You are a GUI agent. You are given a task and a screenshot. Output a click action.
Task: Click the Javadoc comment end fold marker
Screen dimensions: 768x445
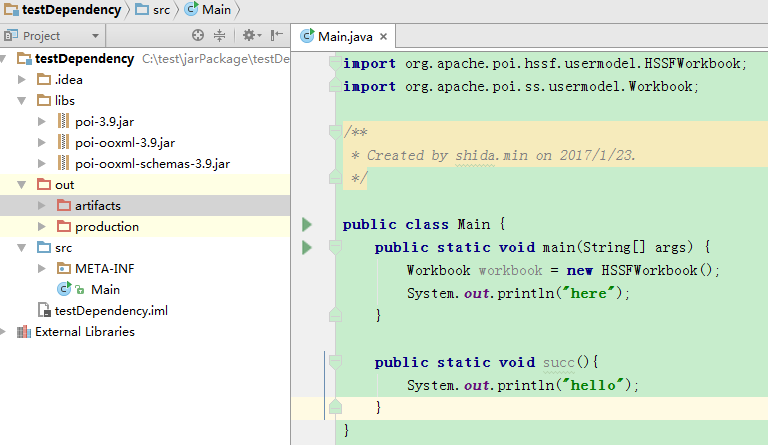click(x=335, y=177)
